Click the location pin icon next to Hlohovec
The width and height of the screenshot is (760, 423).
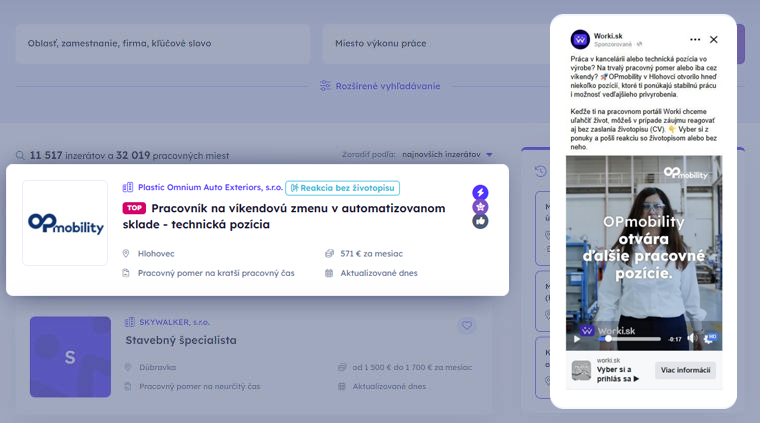[x=126, y=253]
